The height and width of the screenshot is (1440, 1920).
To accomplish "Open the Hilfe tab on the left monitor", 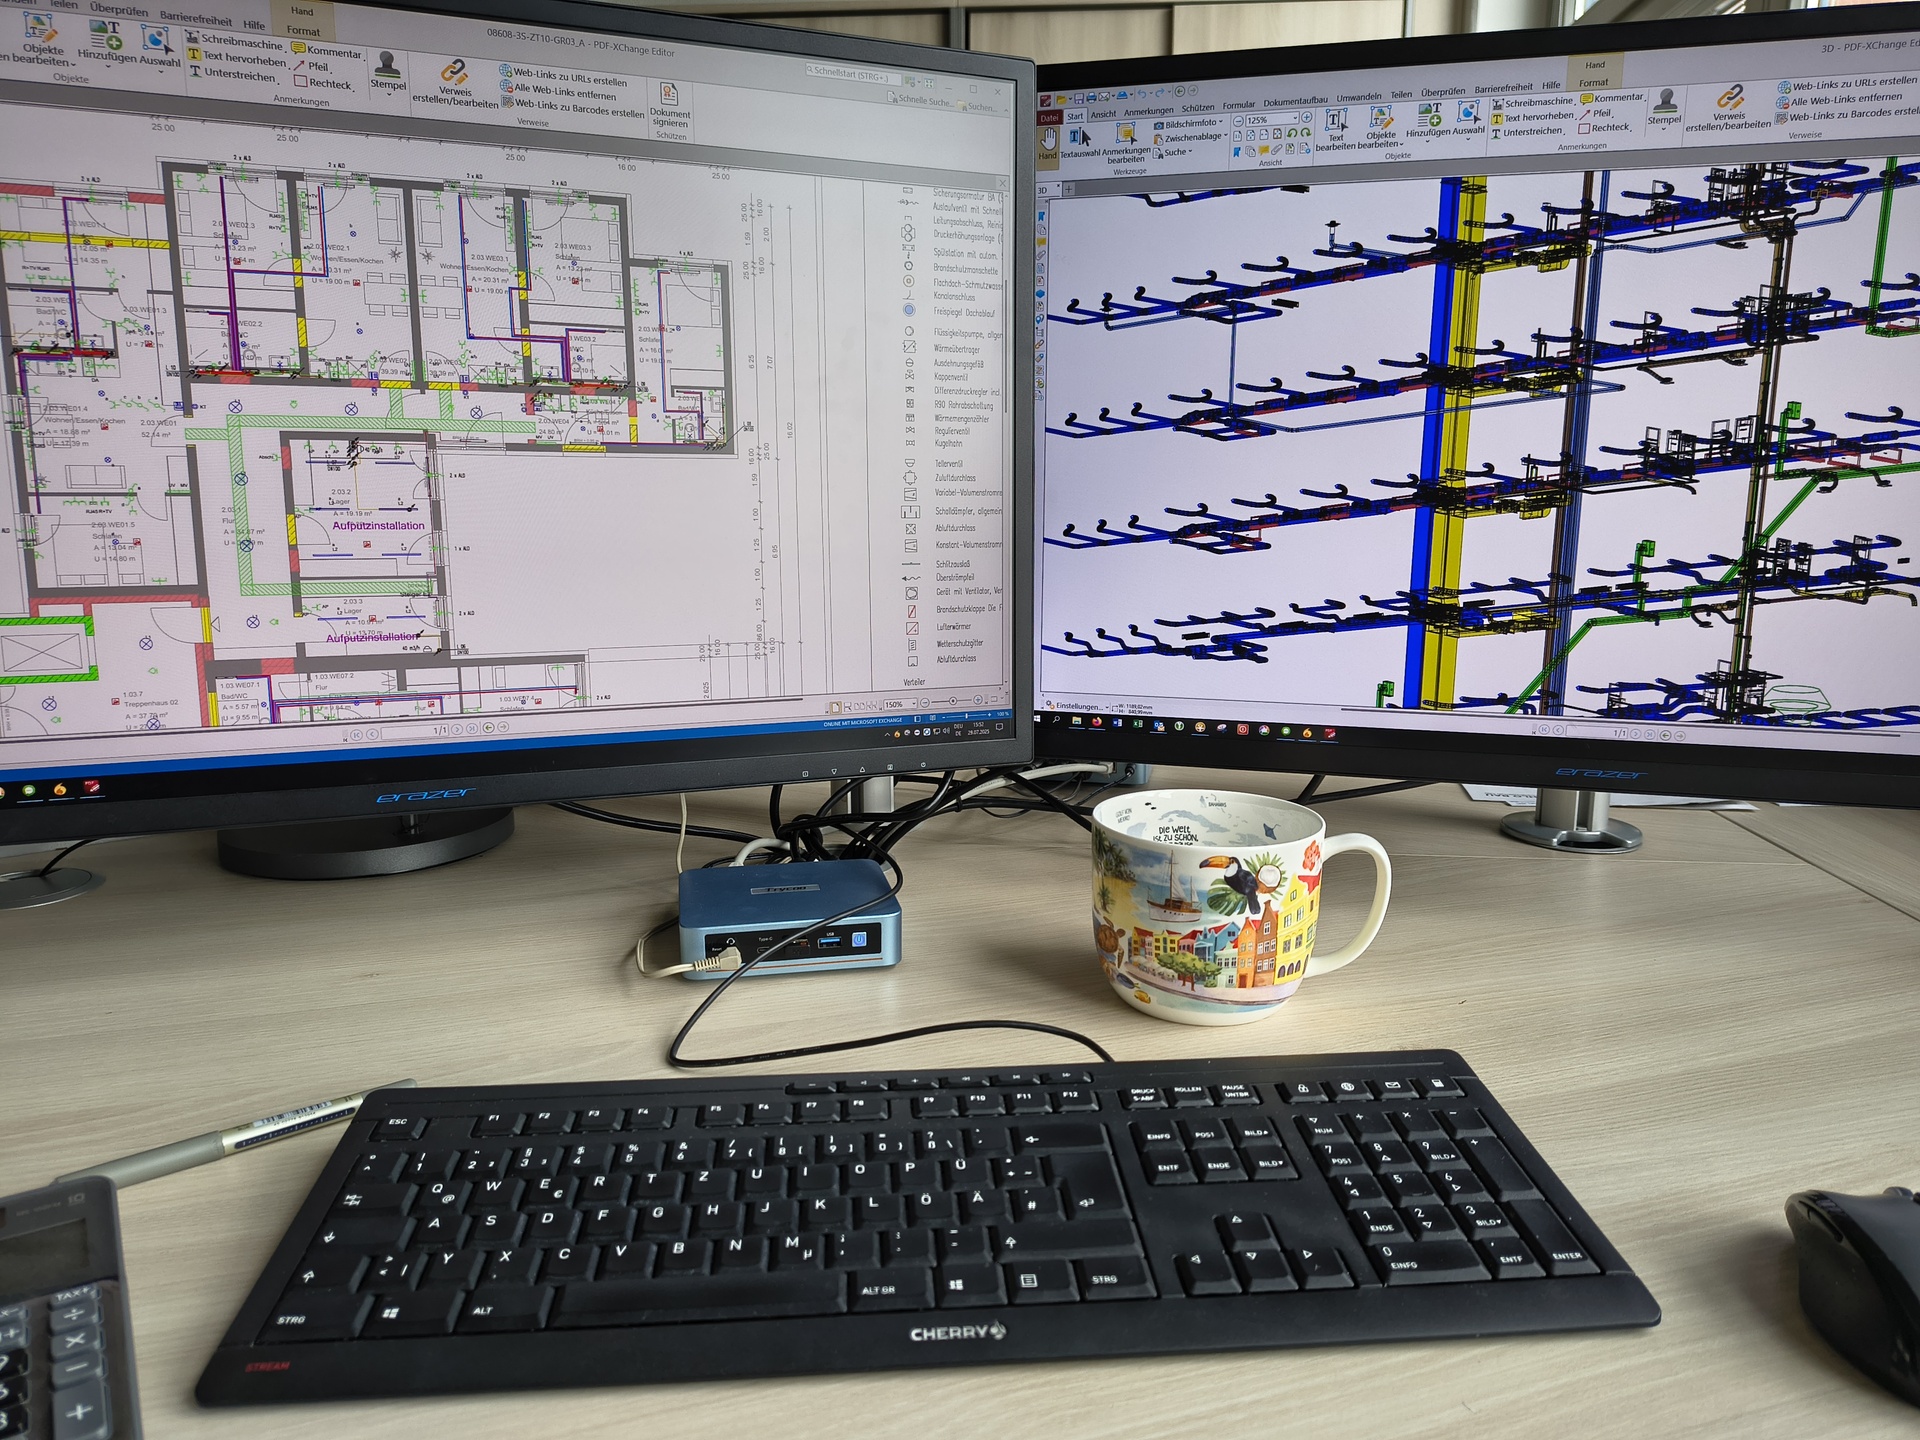I will (x=254, y=25).
